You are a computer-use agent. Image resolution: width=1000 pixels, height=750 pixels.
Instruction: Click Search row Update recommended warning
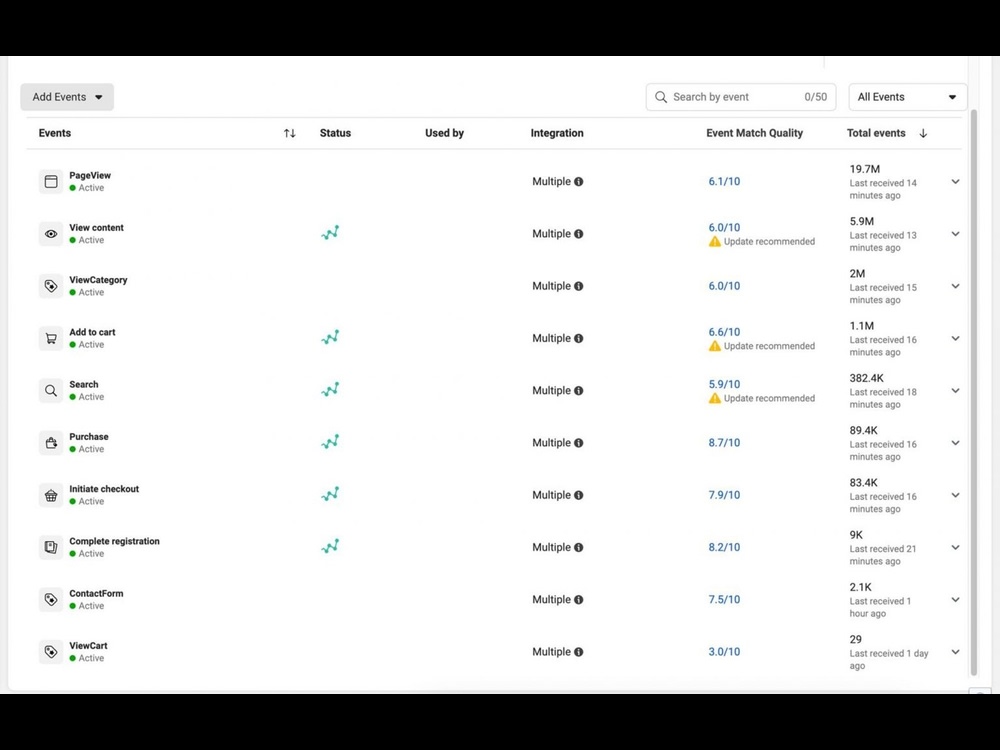(x=762, y=399)
